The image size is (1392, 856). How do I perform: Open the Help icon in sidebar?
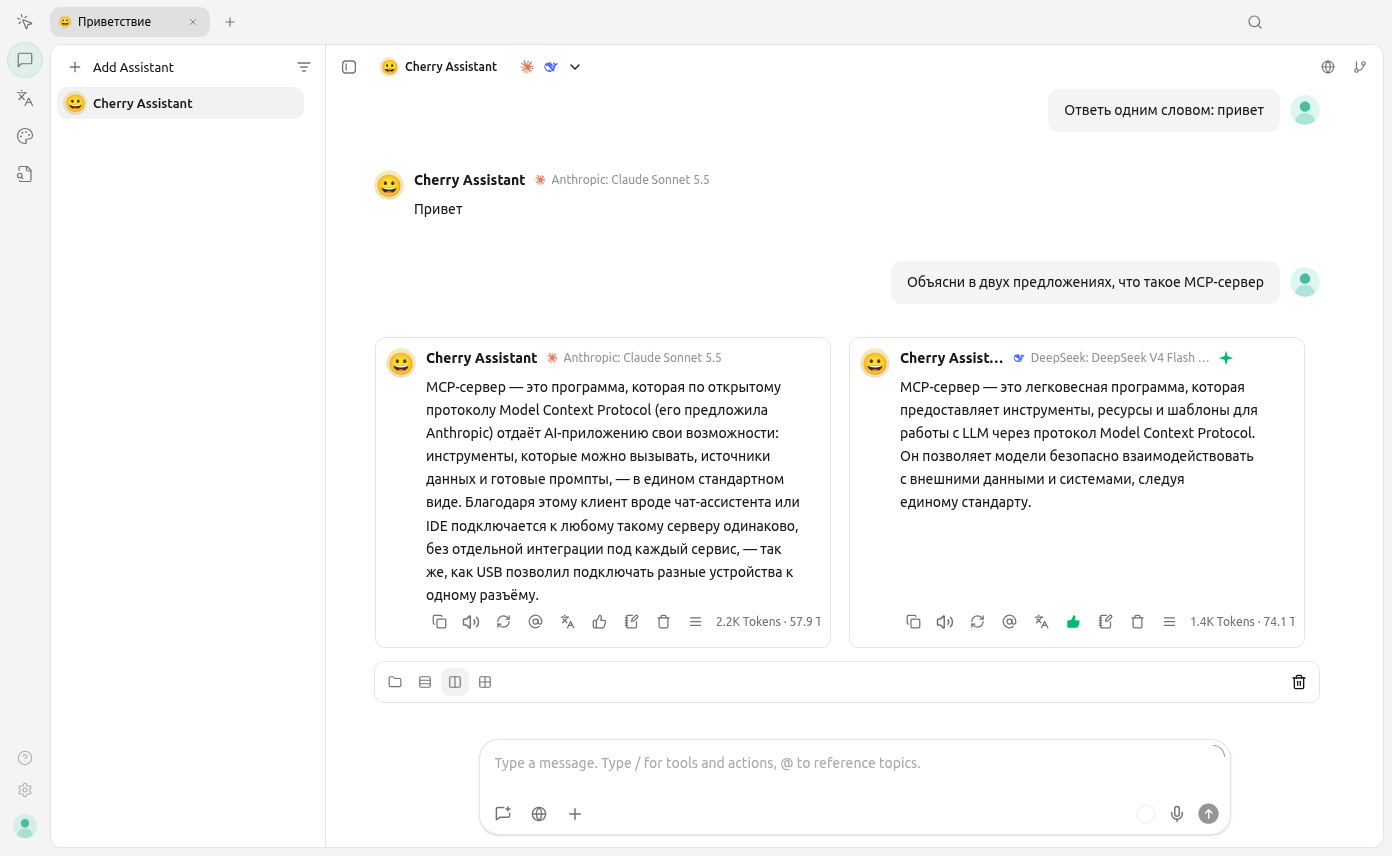pyautogui.click(x=25, y=758)
